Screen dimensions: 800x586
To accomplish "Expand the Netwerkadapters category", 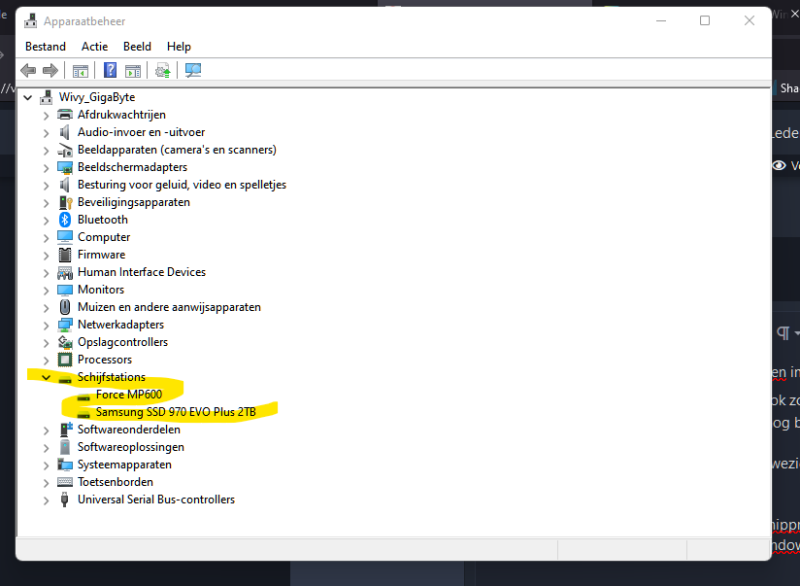I will [x=46, y=324].
